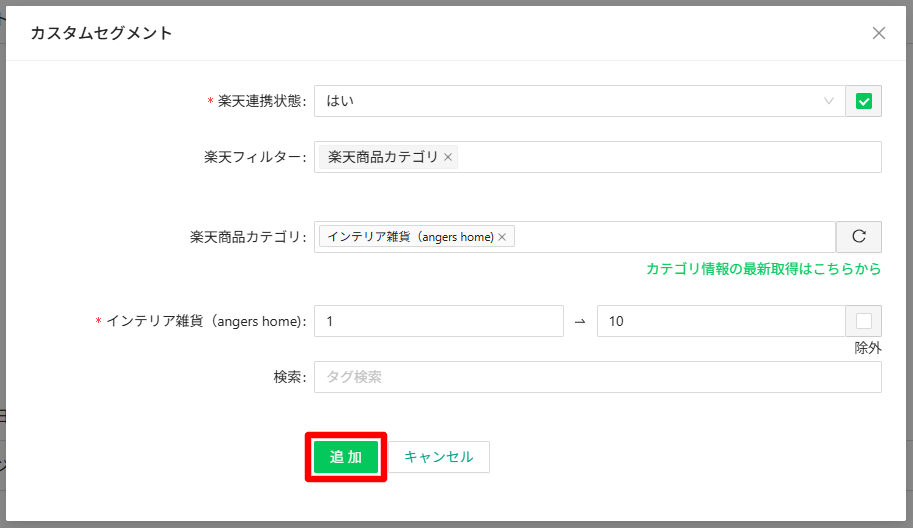913x528 pixels.
Task: Click the minimum value field containing 1
Action: [x=438, y=321]
